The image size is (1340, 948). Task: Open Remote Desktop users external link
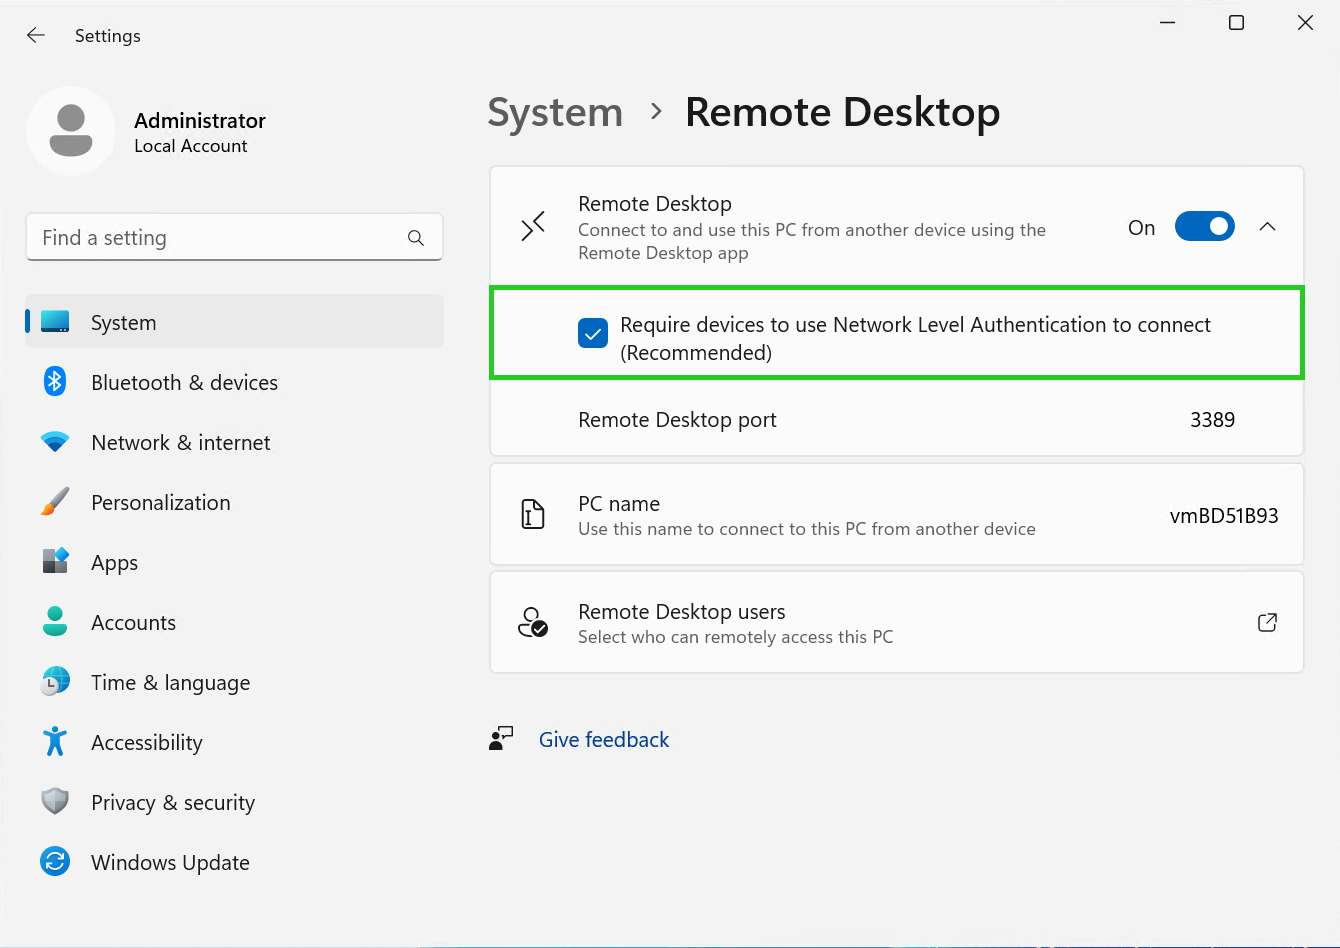pyautogui.click(x=1267, y=622)
